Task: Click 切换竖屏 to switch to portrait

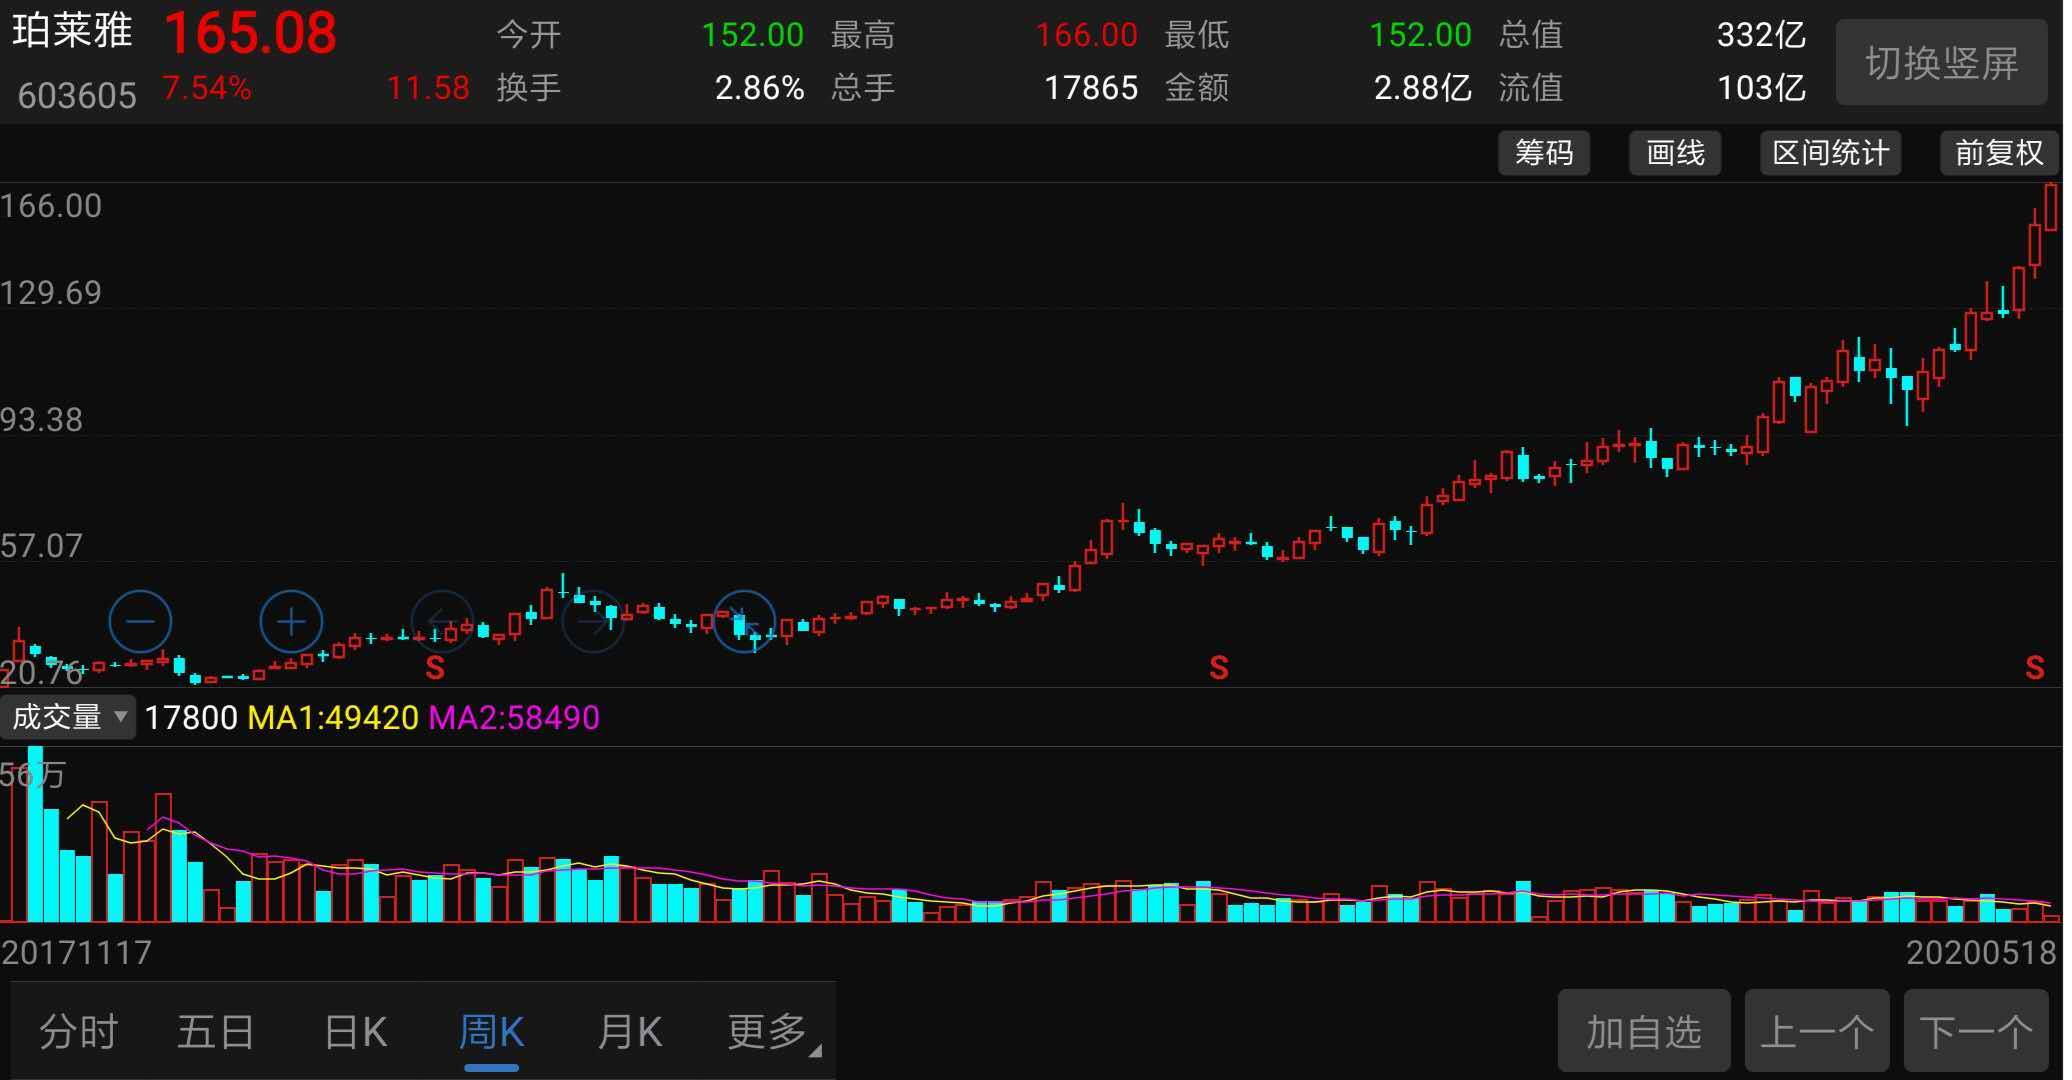Action: click(x=1941, y=63)
